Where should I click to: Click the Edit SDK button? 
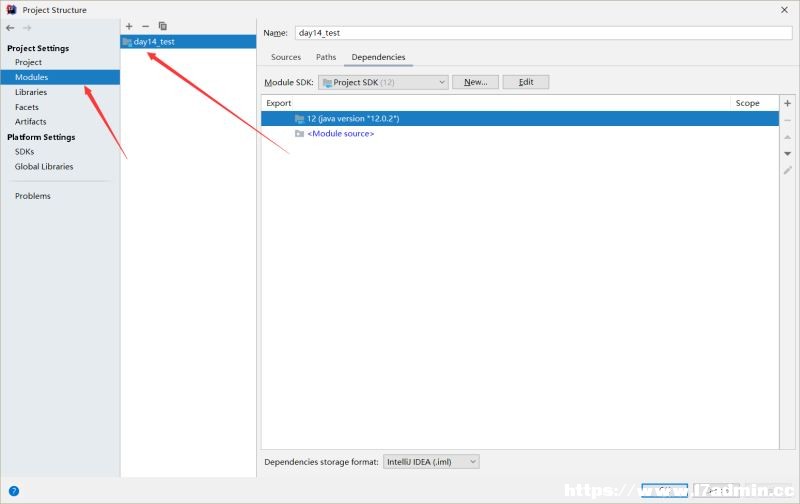coord(526,82)
